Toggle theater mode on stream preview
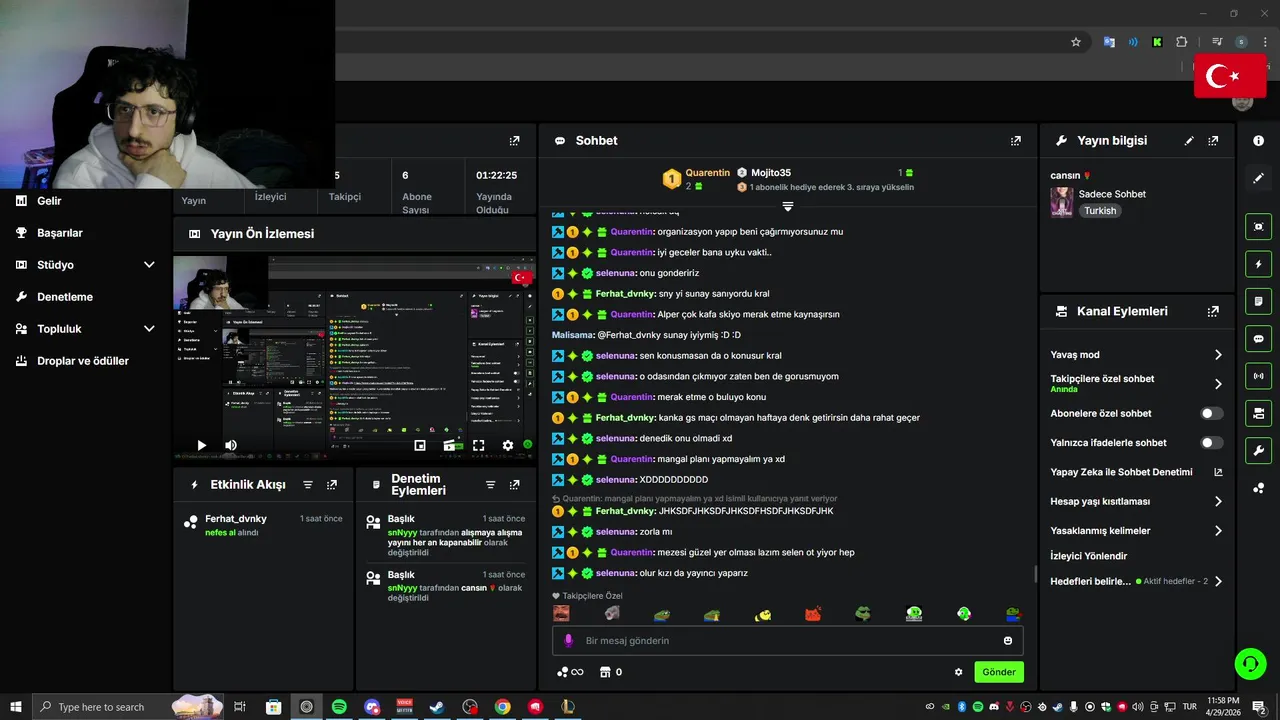 point(450,445)
